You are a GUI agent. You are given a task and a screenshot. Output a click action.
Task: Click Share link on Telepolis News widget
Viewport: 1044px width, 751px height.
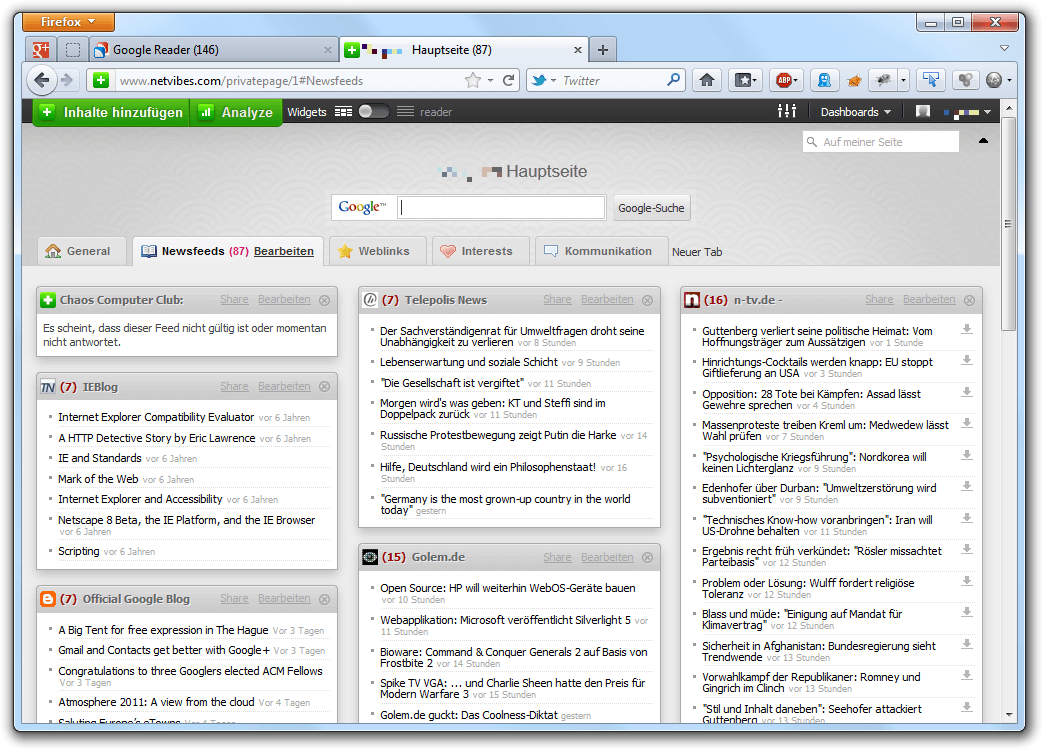click(x=557, y=300)
